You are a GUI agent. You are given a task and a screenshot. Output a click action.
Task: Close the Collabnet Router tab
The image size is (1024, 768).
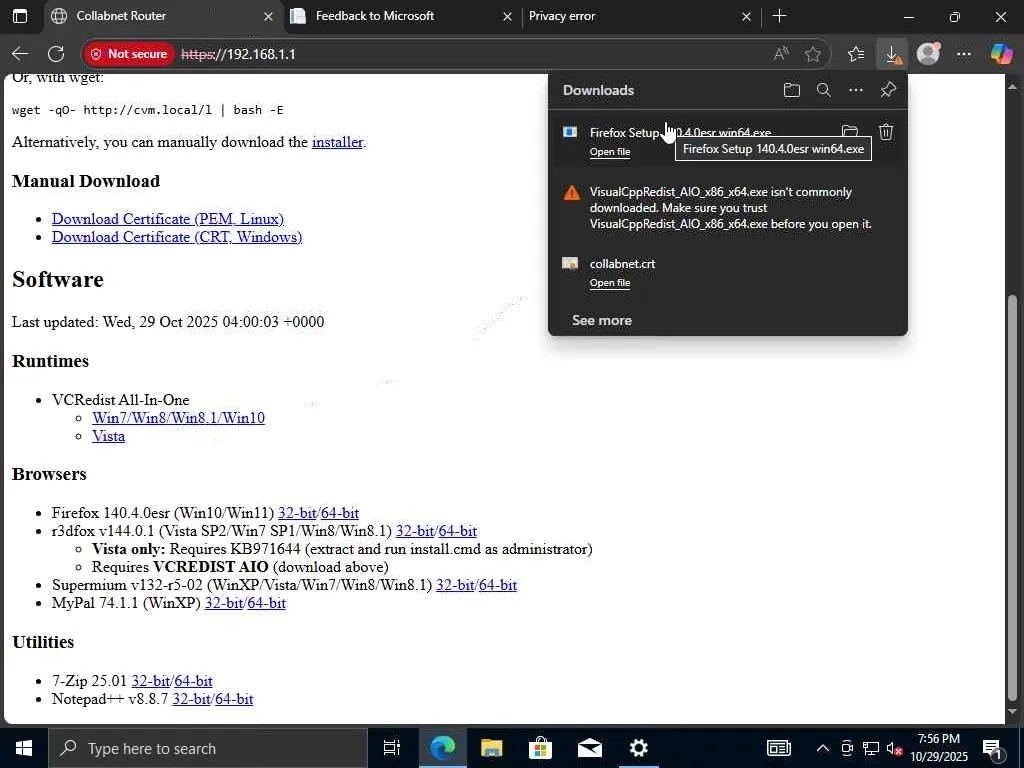[x=268, y=16]
